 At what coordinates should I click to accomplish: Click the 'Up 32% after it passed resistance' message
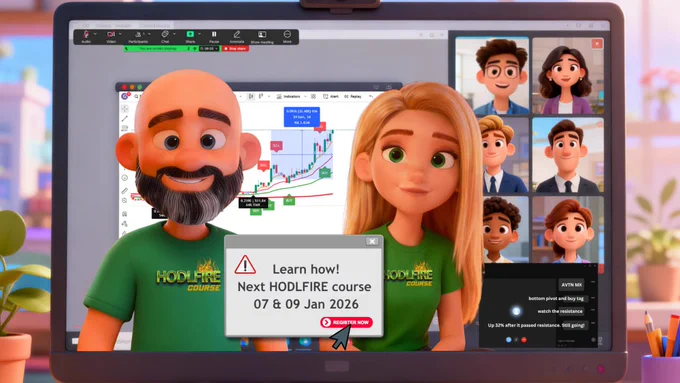tap(536, 325)
